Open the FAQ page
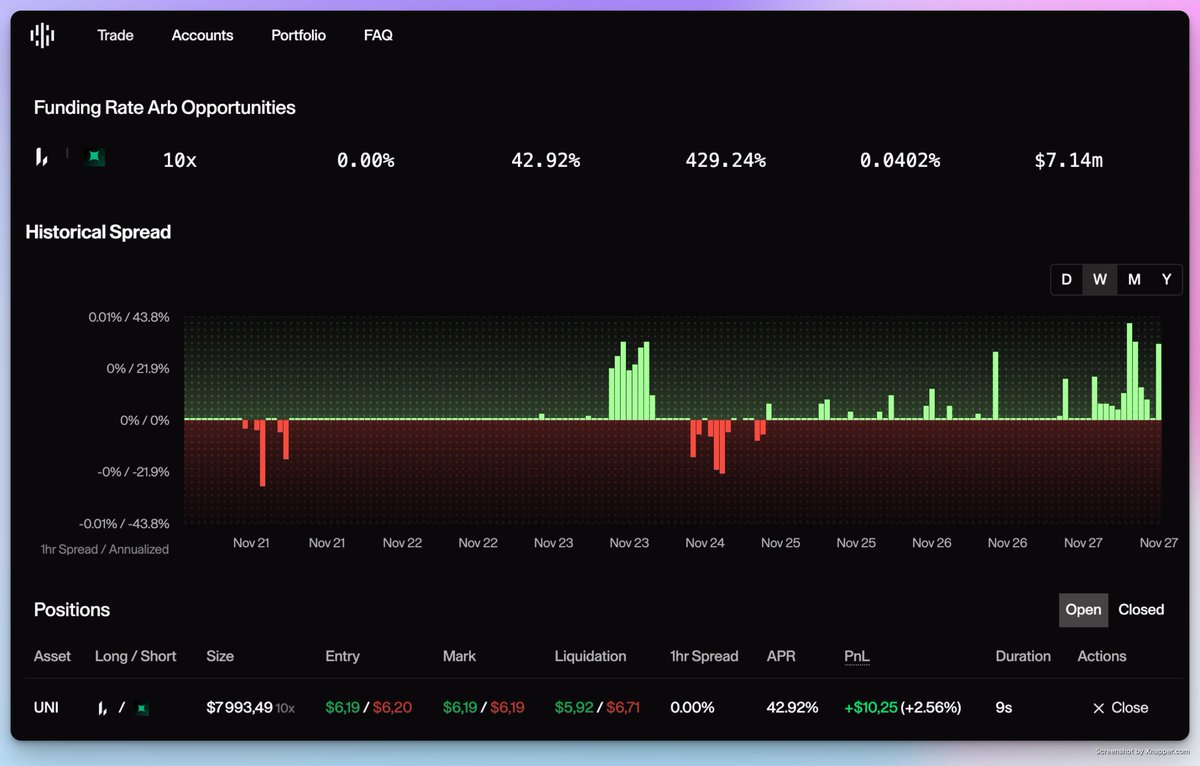This screenshot has width=1200, height=766. point(378,35)
